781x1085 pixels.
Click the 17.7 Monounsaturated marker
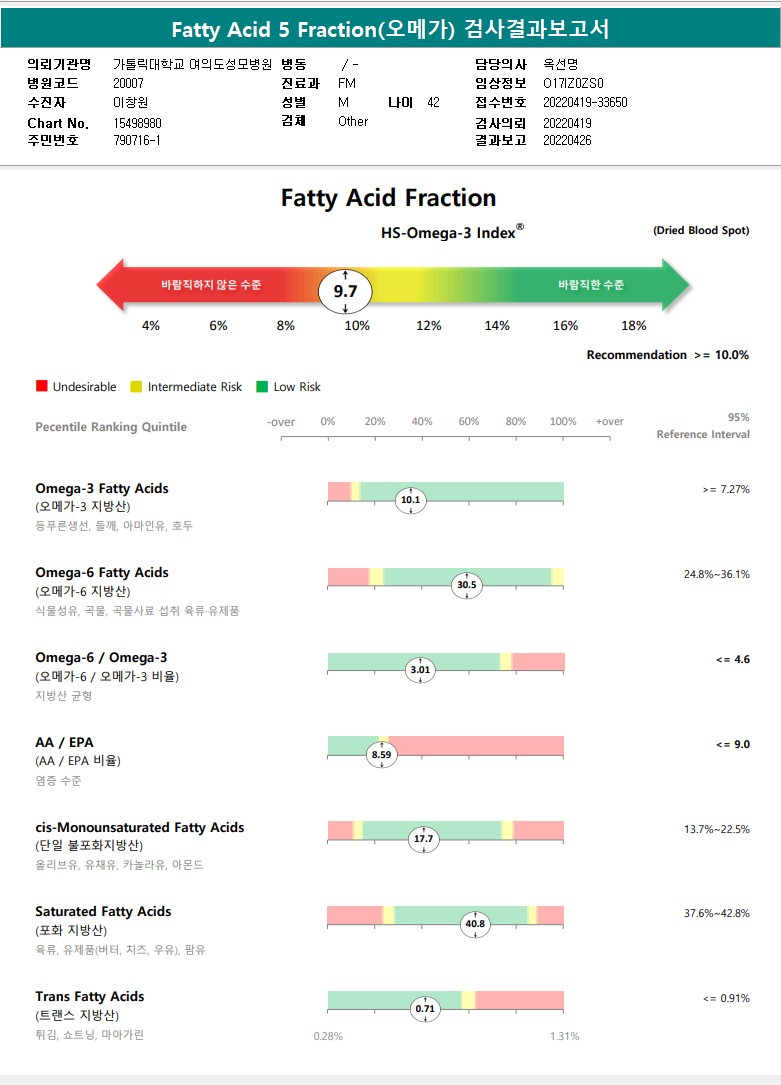click(x=424, y=839)
